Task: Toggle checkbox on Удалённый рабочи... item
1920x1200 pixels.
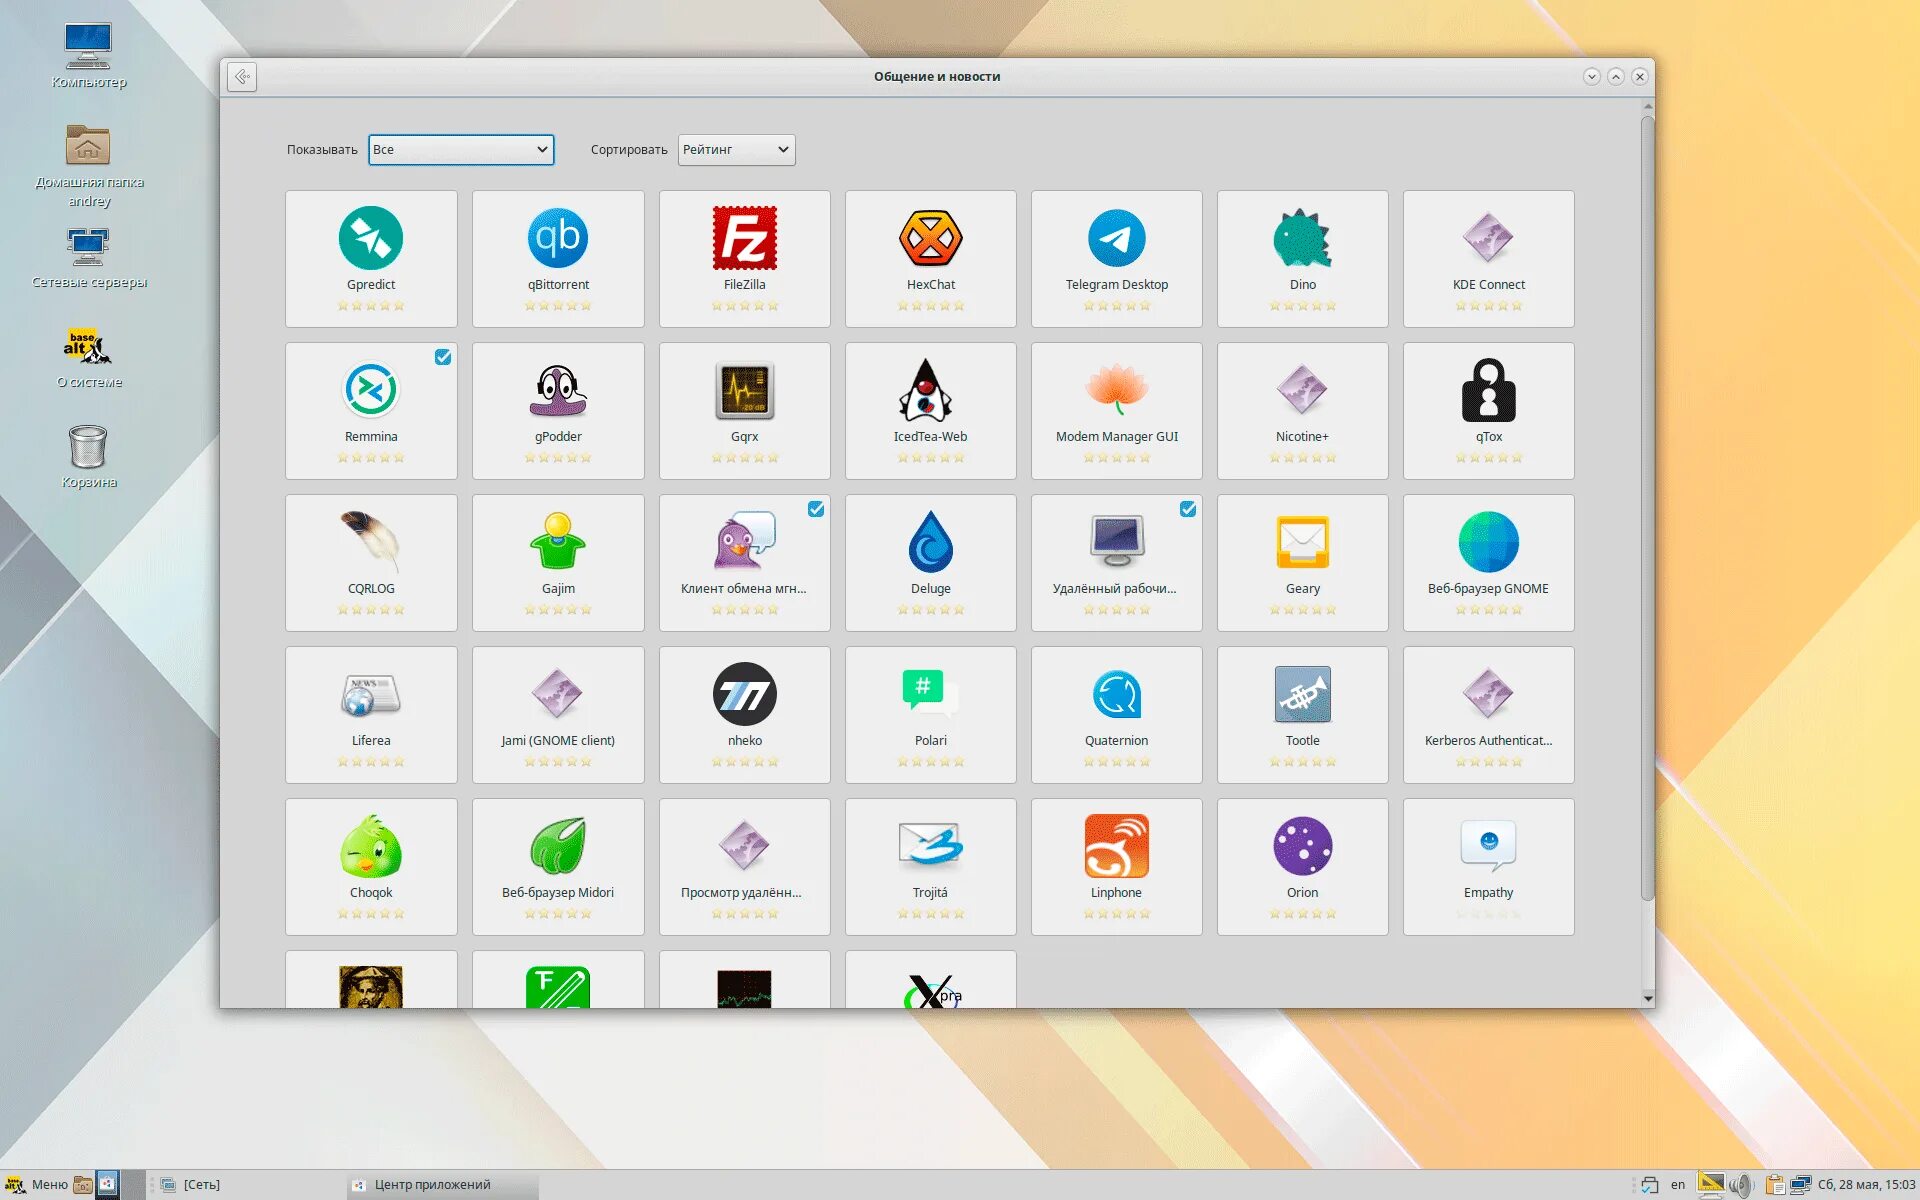Action: [1187, 509]
